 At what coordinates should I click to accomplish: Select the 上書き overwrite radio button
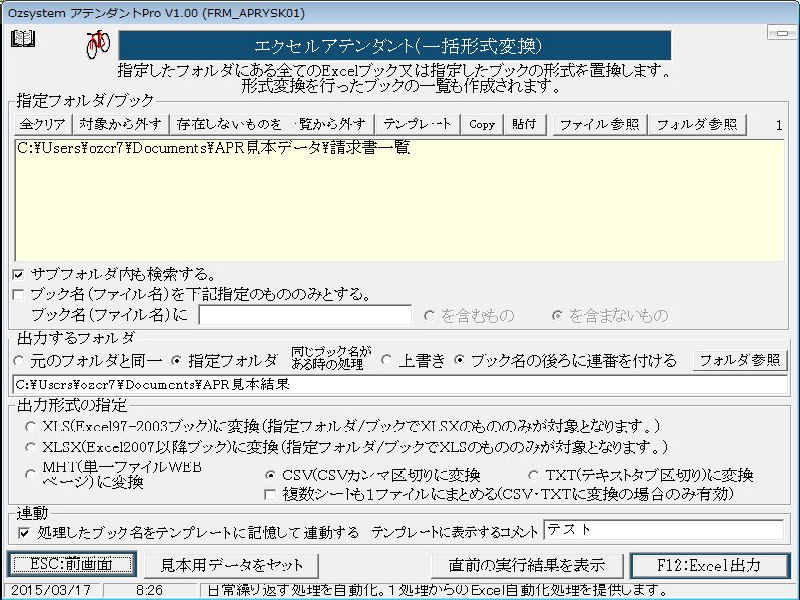pos(386,360)
